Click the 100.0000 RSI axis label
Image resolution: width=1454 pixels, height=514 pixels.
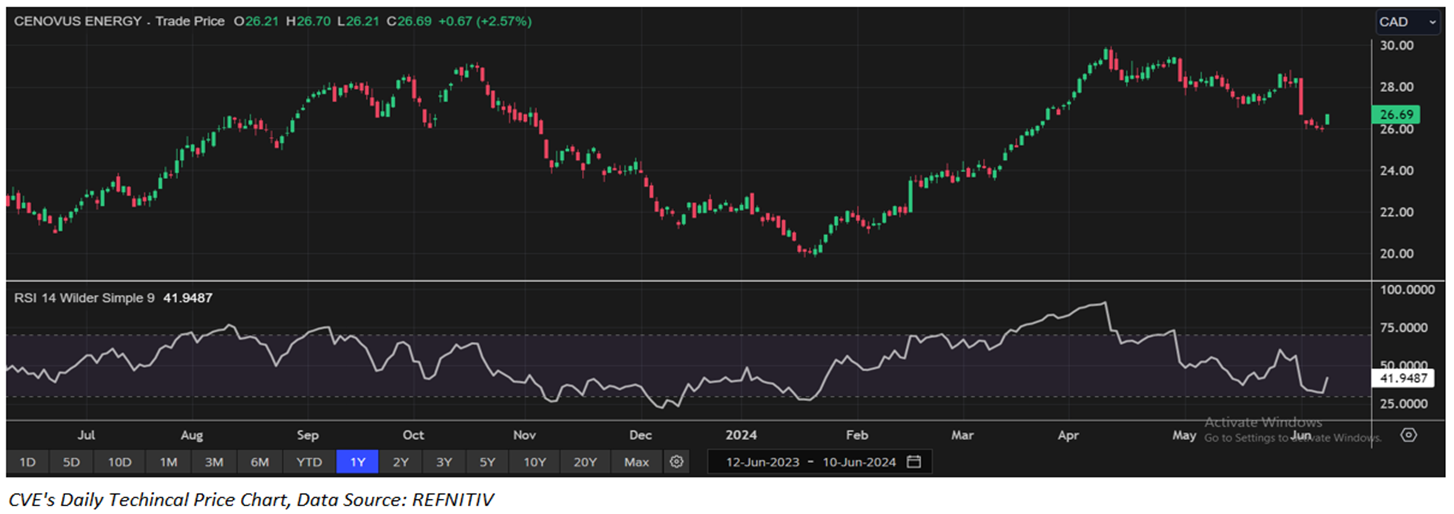tap(1409, 290)
